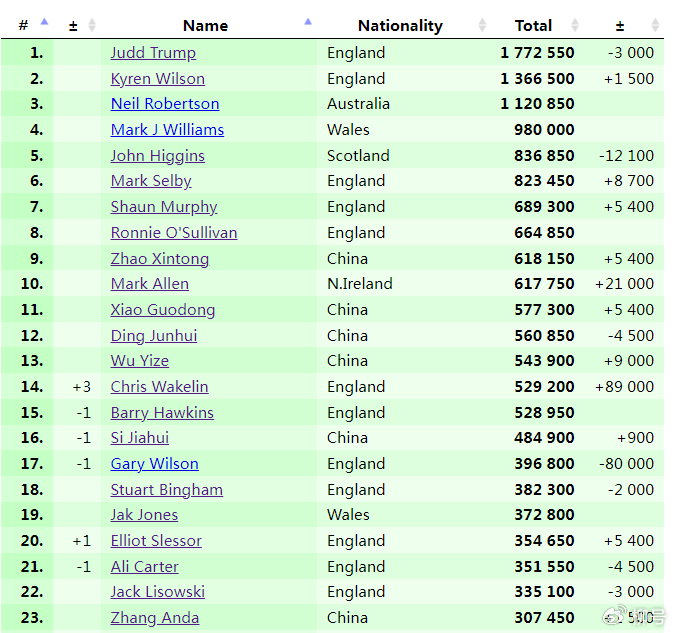The height and width of the screenshot is (633, 674).
Task: Click the sort arrows beside Total header
Action: point(575,25)
